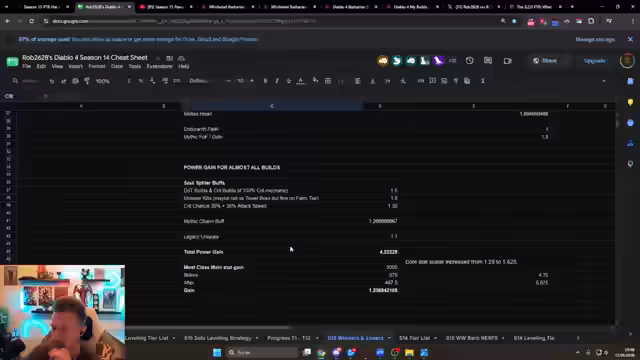
Task: Insert a link from the toolbar
Action: pos(420,81)
